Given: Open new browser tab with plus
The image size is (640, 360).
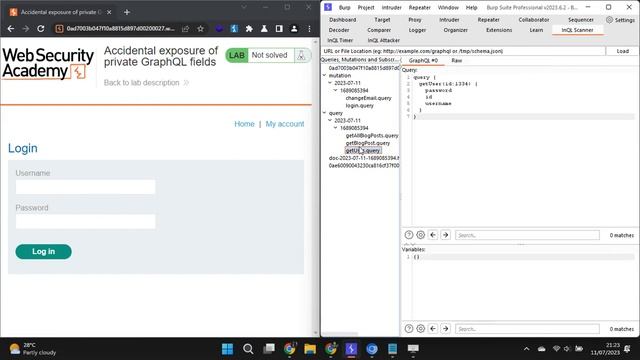Looking at the screenshot, I should pos(127,12).
